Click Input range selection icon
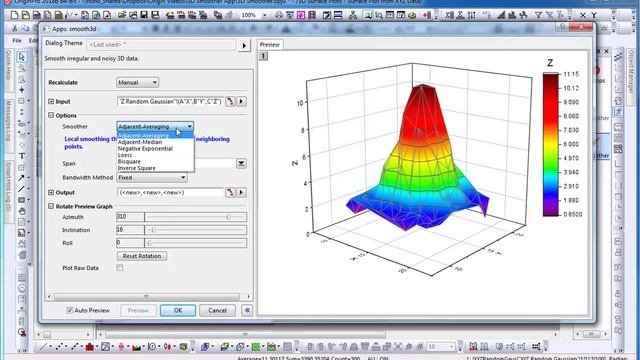 click(x=230, y=101)
